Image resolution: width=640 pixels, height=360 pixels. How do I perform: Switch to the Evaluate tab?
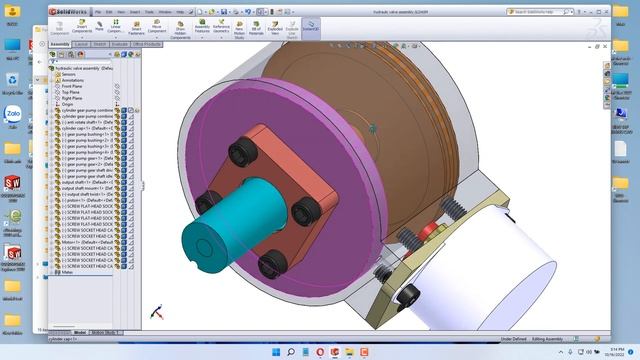click(x=119, y=44)
